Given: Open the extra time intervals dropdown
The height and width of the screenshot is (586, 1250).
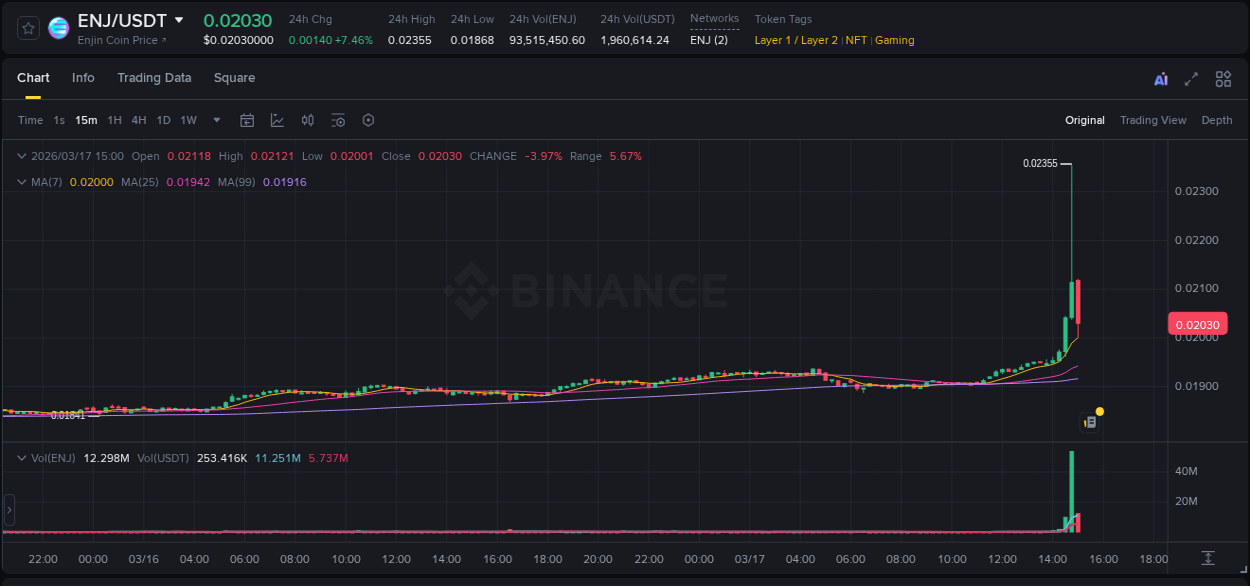Looking at the screenshot, I should (215, 119).
